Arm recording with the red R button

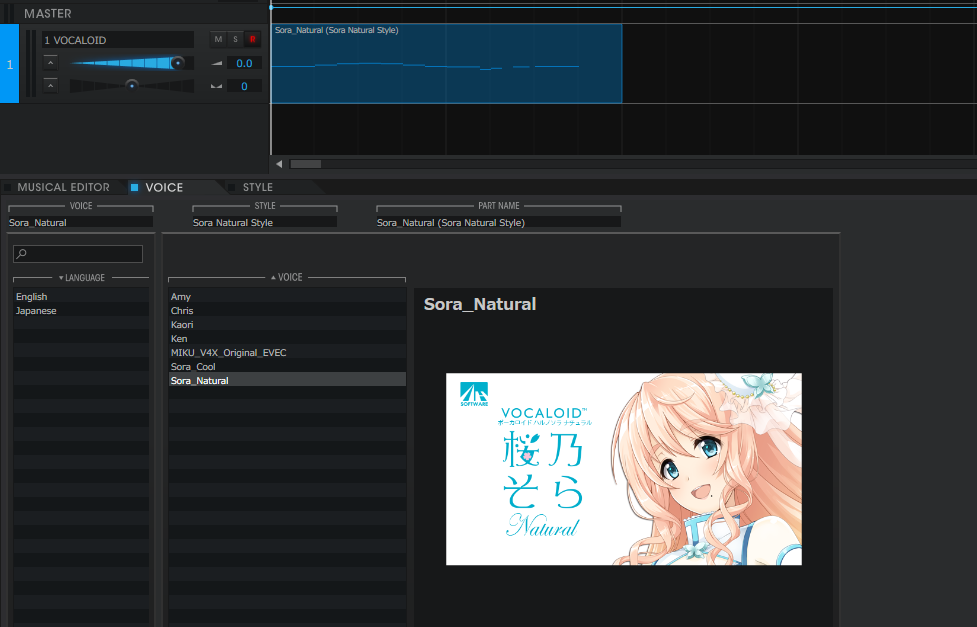coord(252,39)
